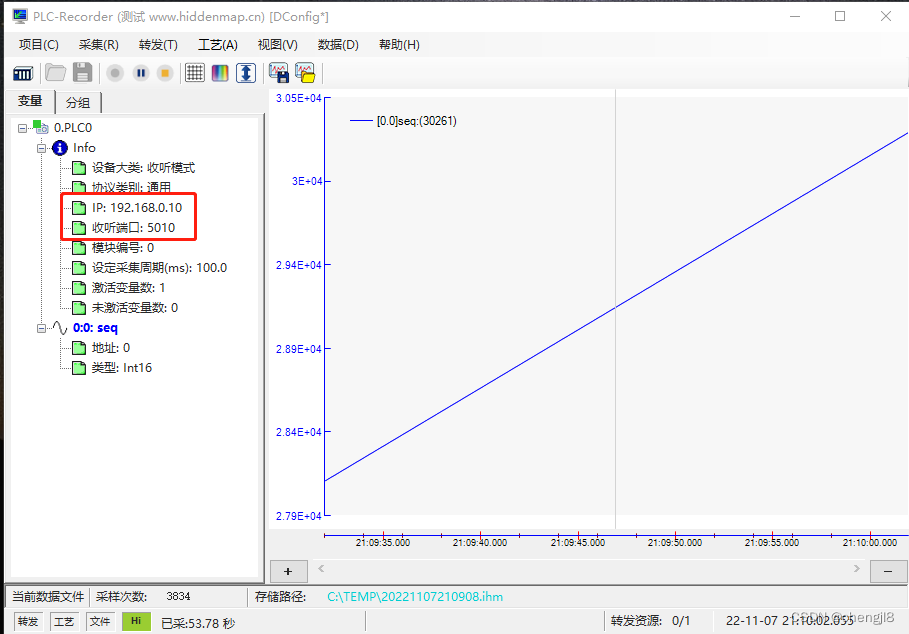Collapse the 0:0: seq variable node

tap(41, 328)
